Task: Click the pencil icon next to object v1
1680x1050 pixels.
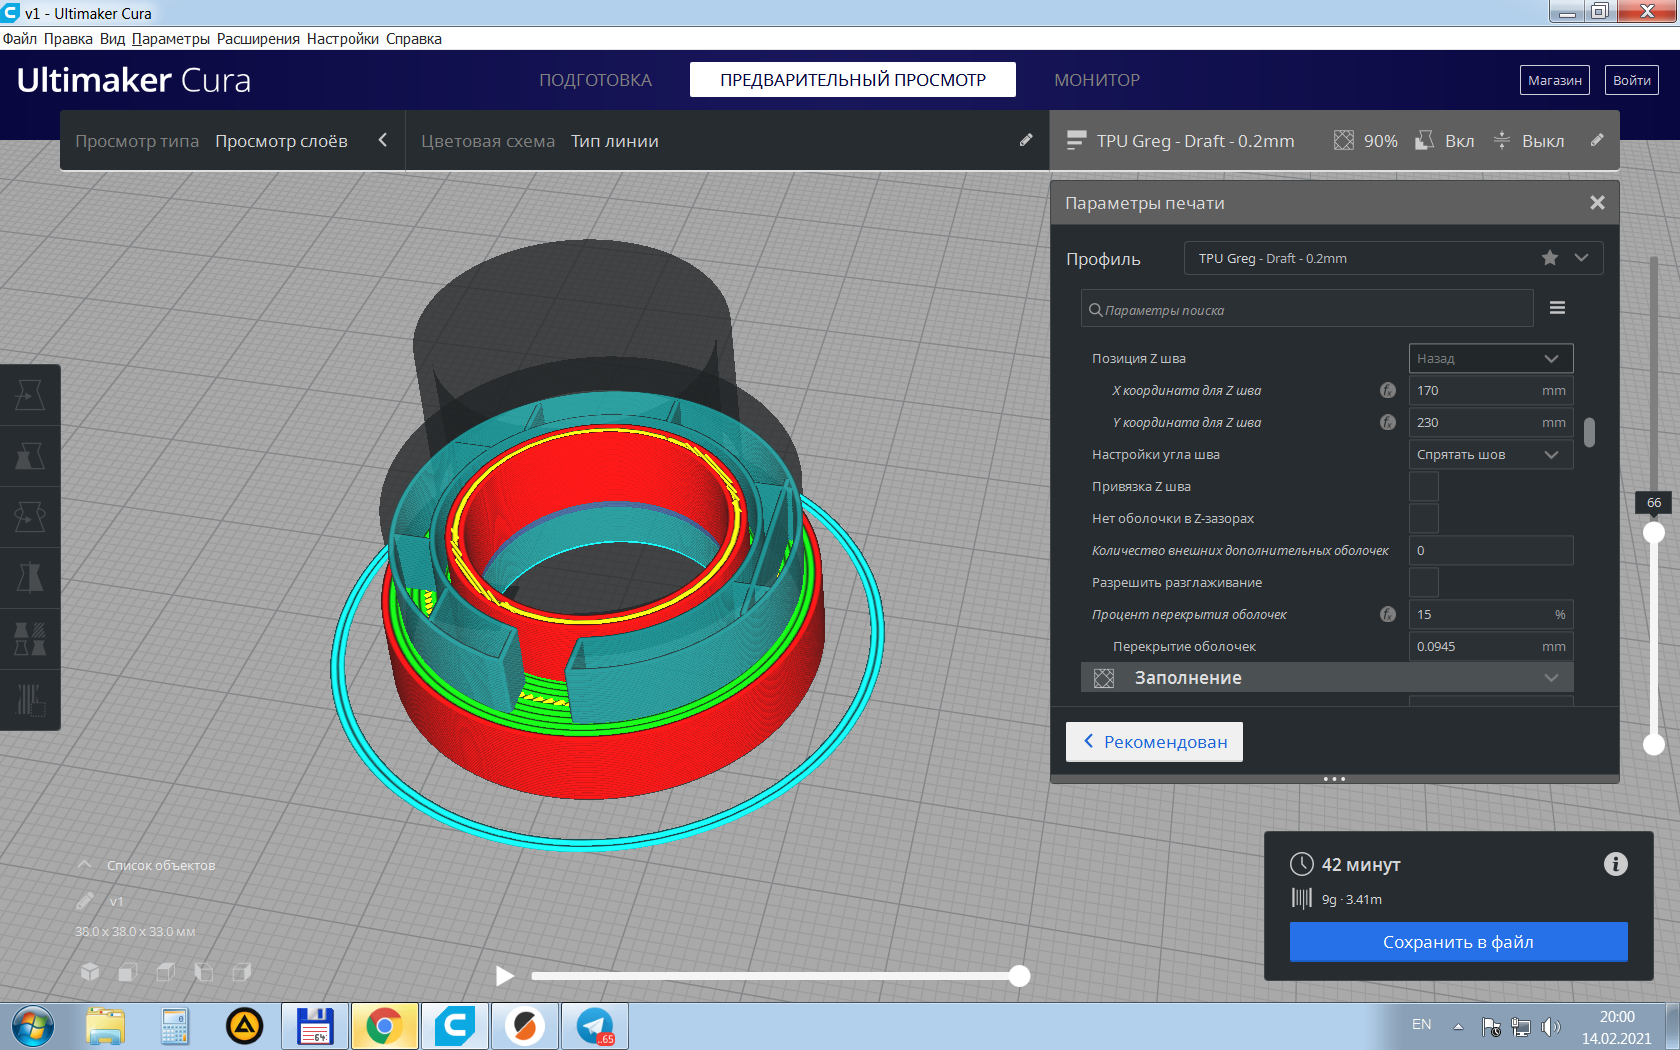Action: [85, 901]
